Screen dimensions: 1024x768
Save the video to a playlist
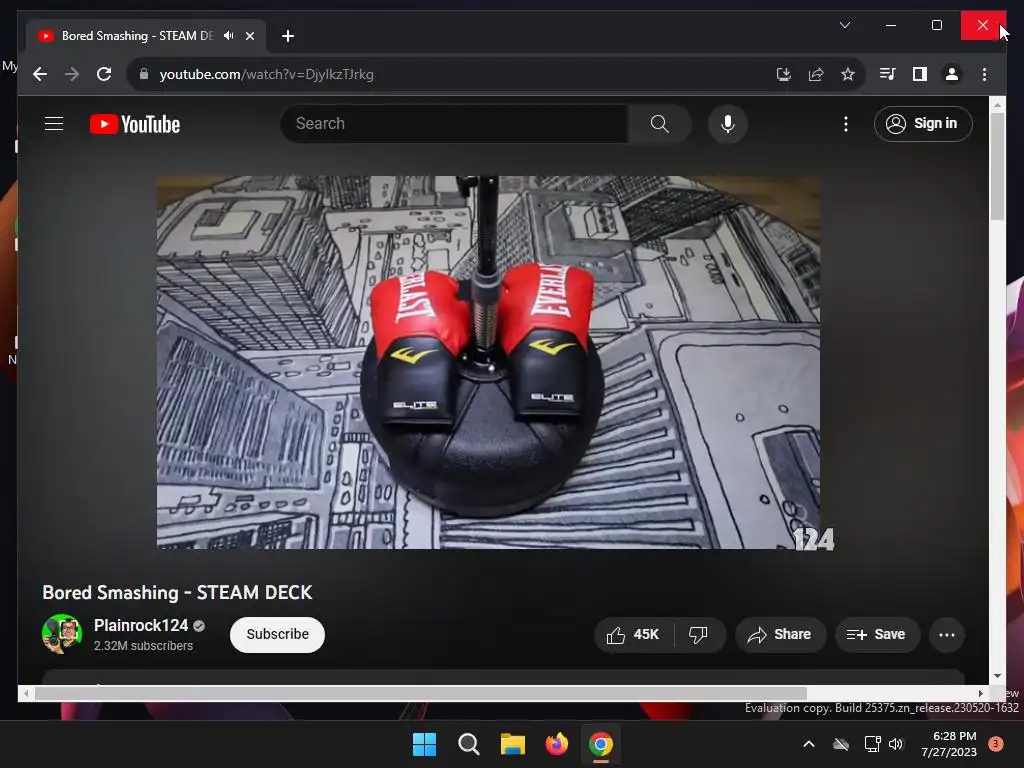point(877,635)
